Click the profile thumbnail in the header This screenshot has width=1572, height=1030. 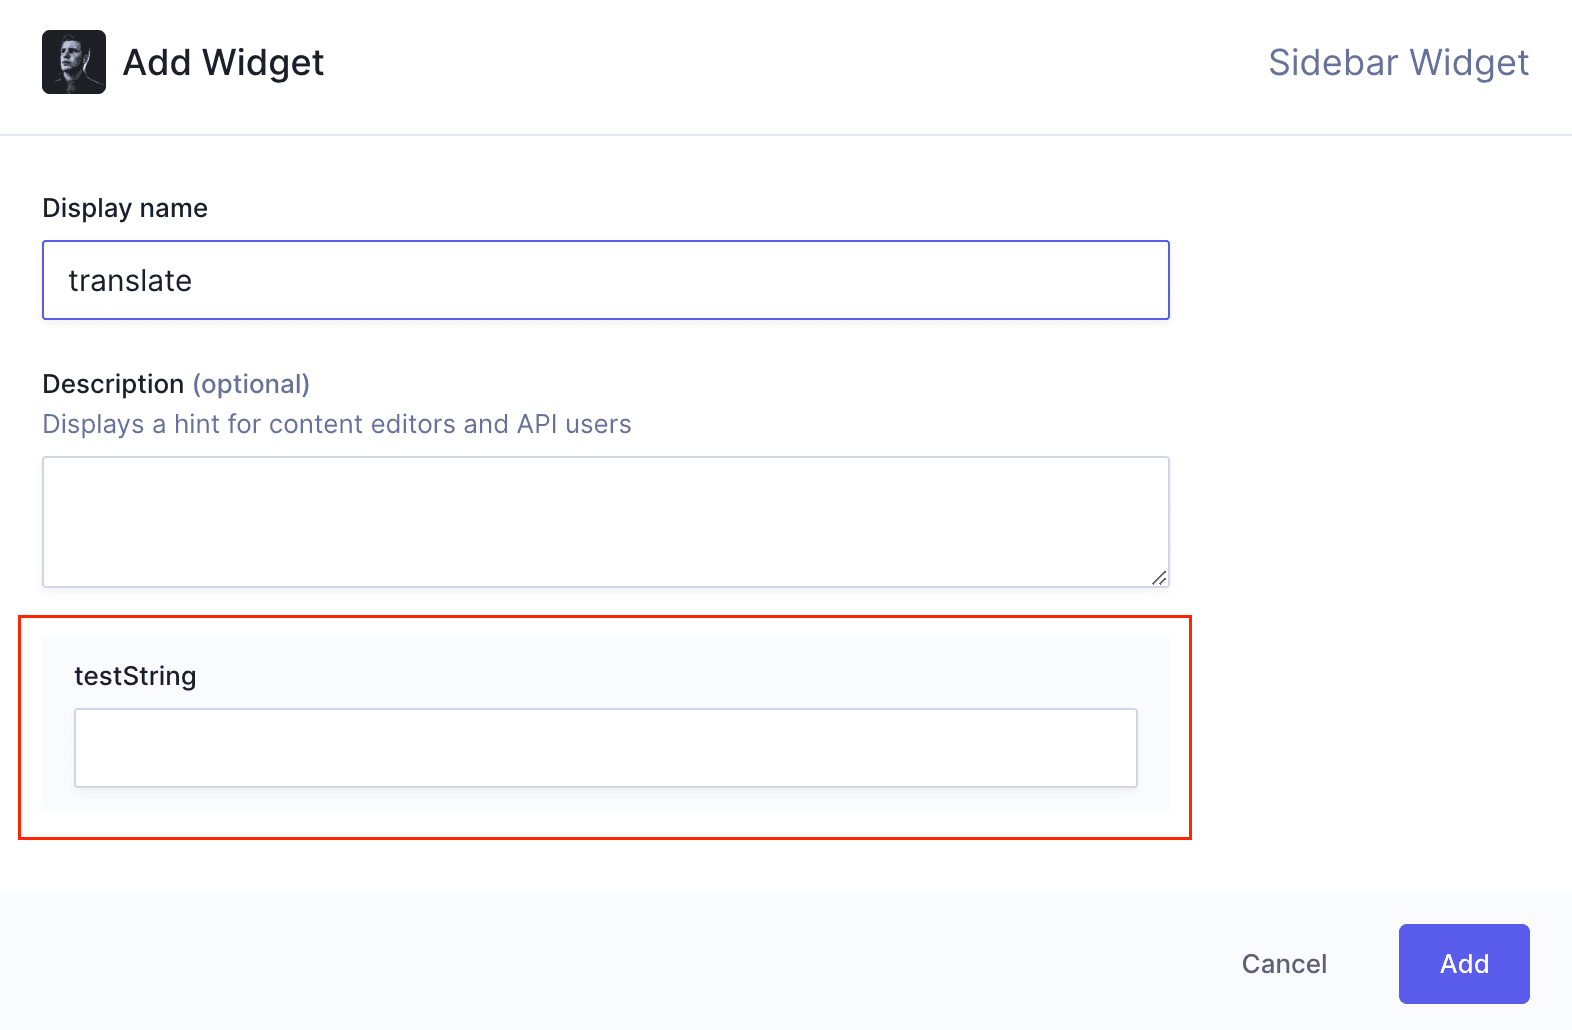coord(72,61)
